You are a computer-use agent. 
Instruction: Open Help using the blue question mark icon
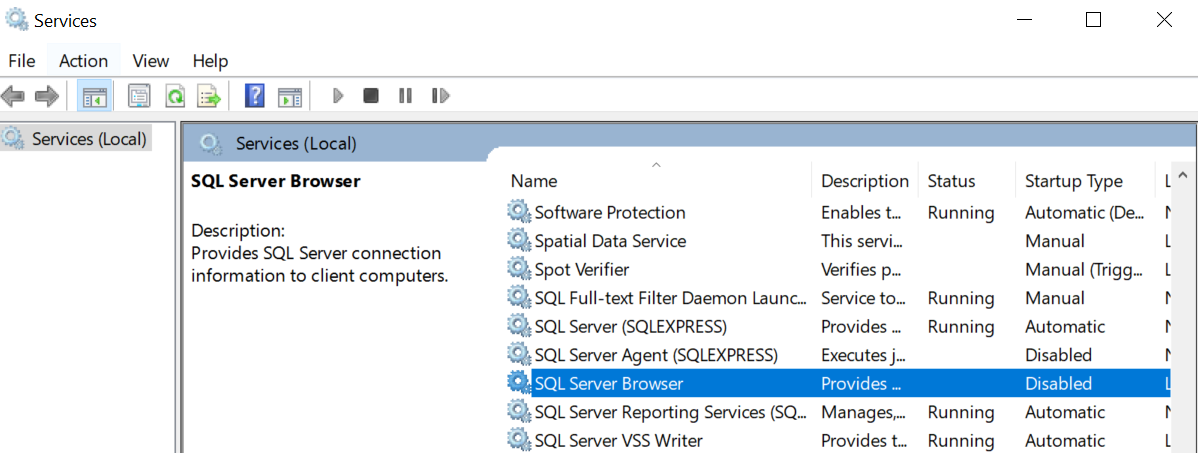[x=255, y=96]
